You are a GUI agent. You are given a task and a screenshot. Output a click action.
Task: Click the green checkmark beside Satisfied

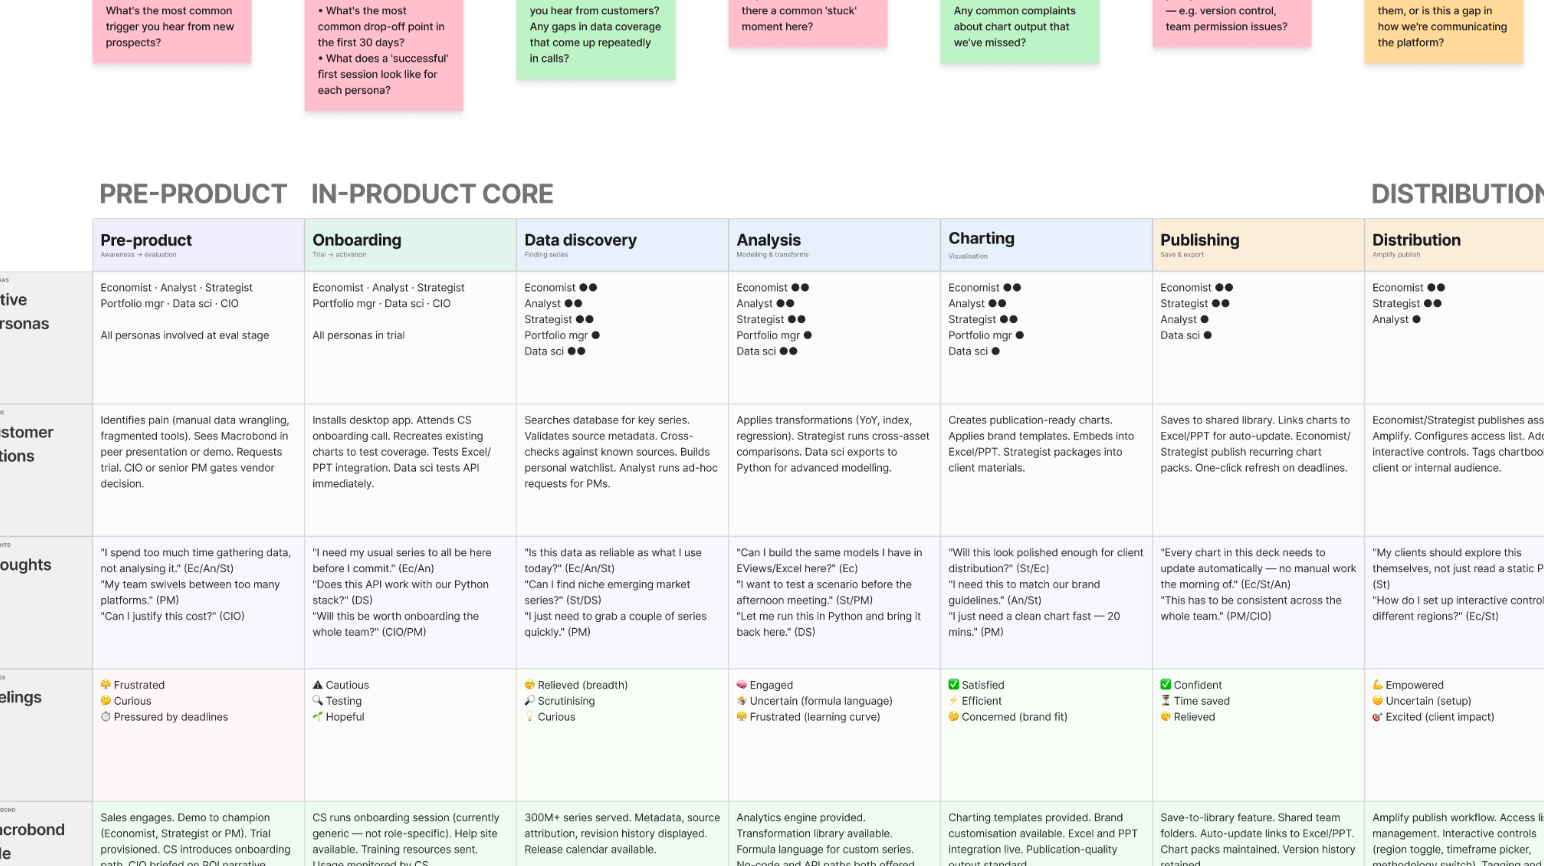[954, 685]
